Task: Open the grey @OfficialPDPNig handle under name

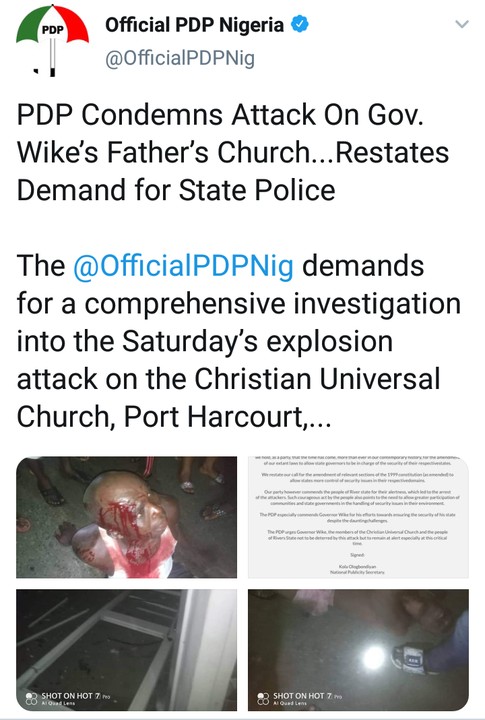Action: click(x=180, y=59)
